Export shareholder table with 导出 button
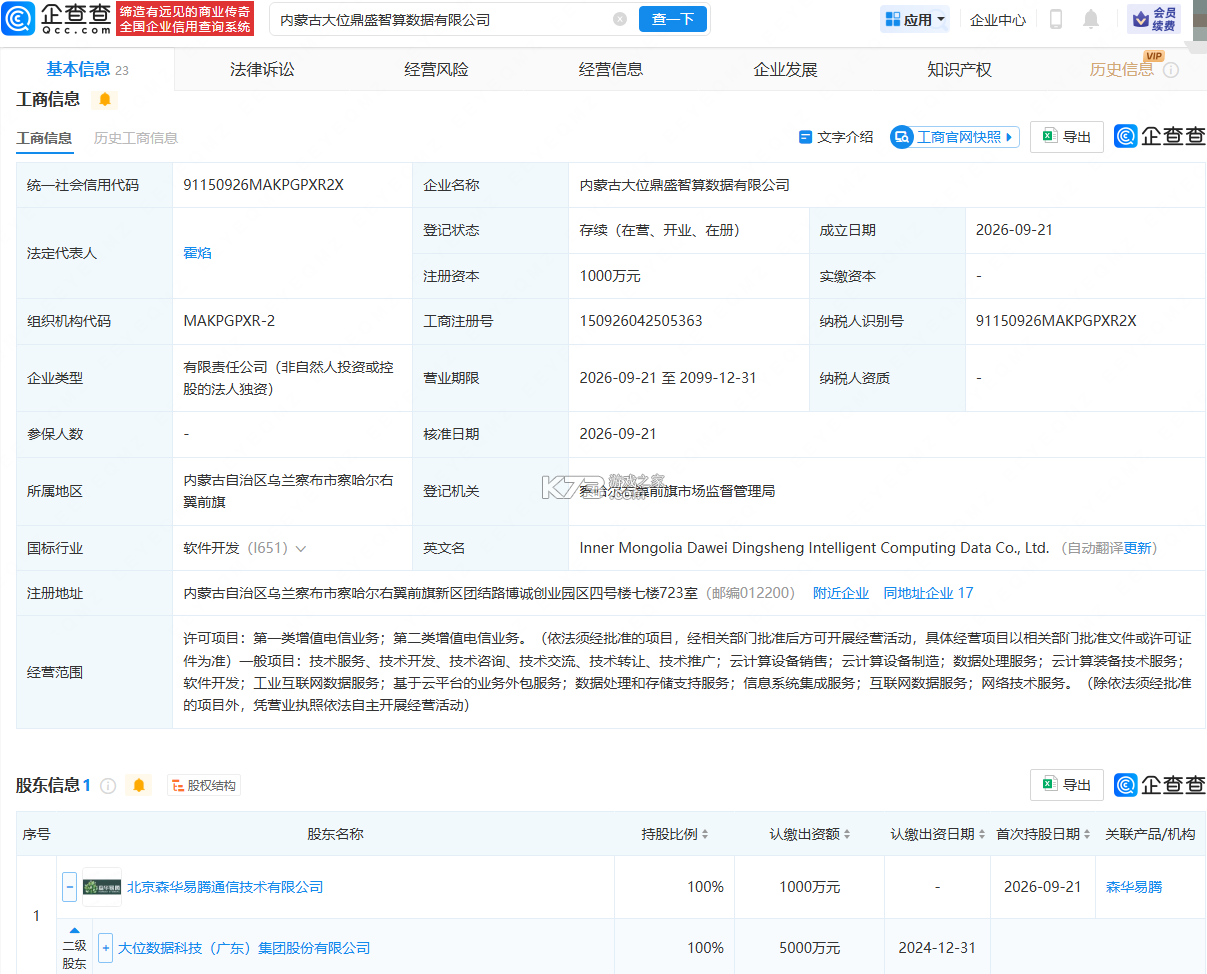Image resolution: width=1207 pixels, height=974 pixels. pos(1067,785)
